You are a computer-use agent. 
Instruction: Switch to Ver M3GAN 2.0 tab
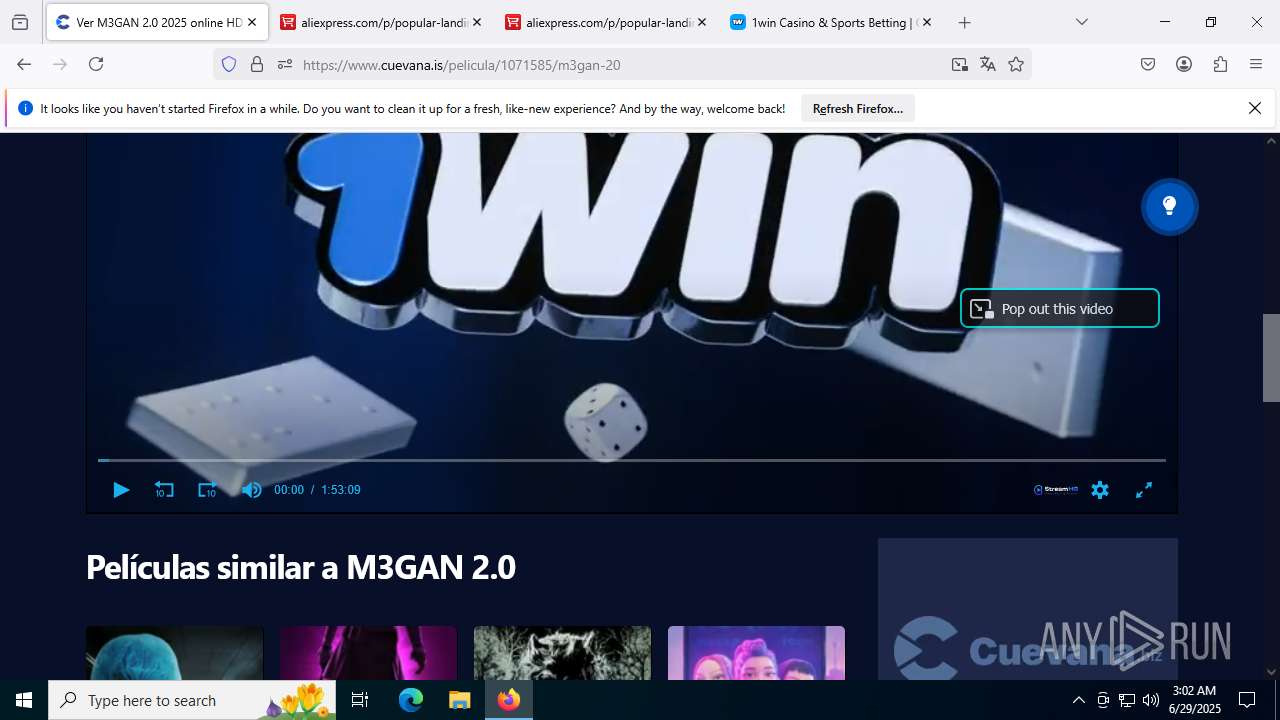coord(155,22)
